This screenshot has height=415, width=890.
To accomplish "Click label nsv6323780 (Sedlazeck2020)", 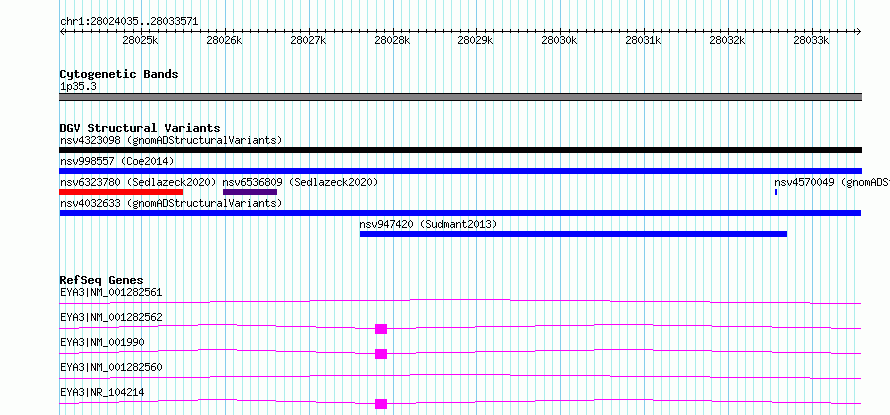I will (138, 182).
